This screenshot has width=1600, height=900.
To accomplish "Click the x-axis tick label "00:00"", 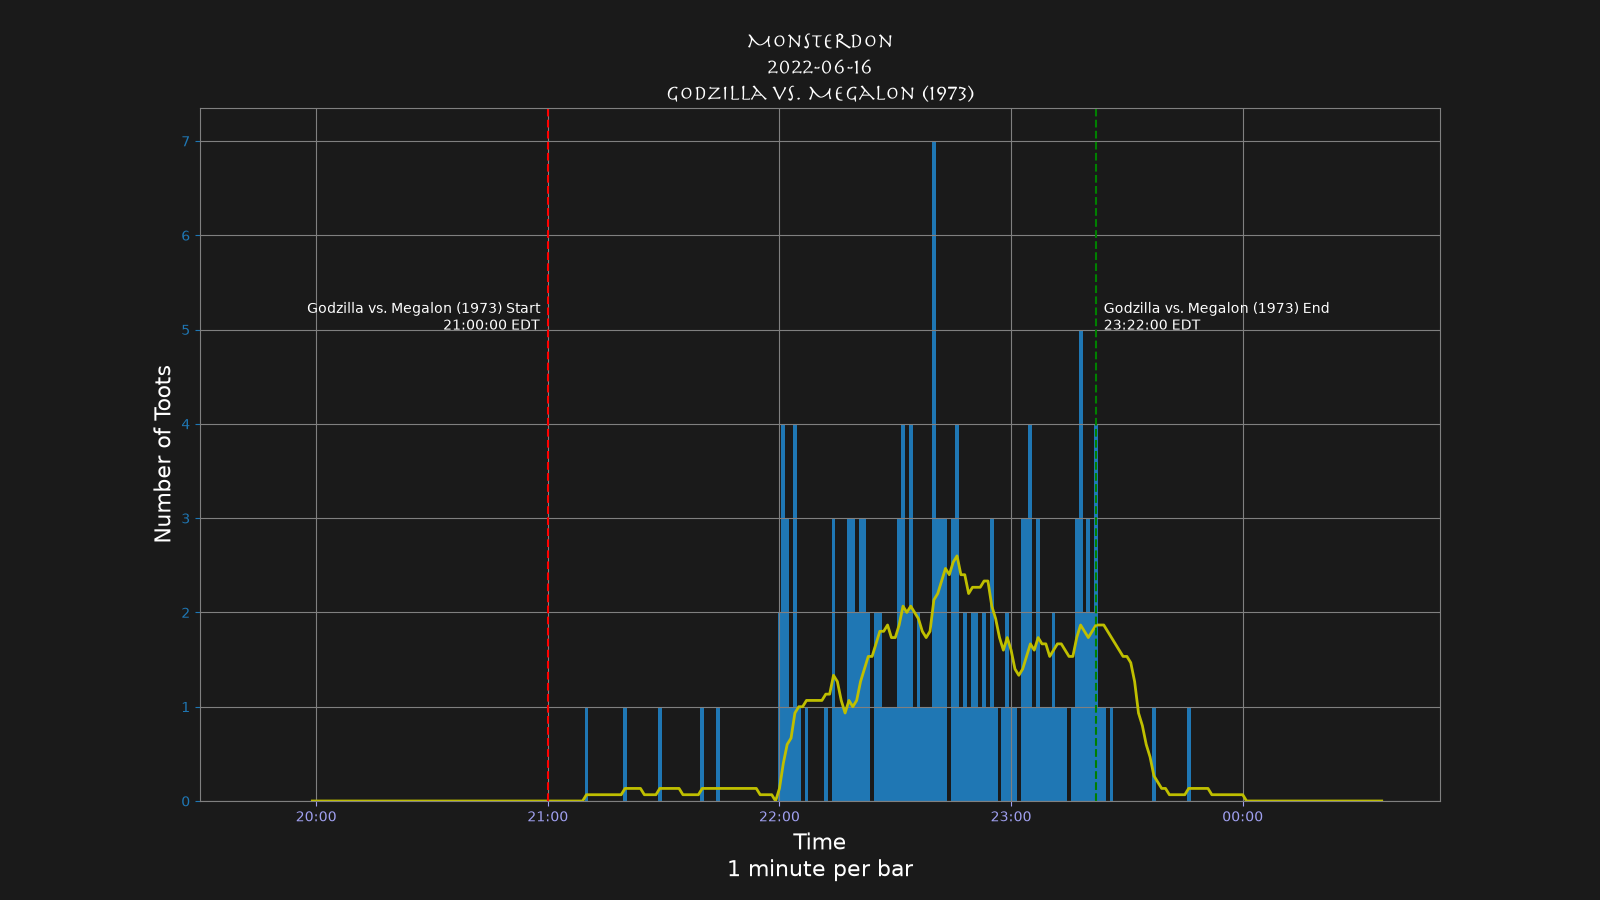I will click(x=1243, y=817).
